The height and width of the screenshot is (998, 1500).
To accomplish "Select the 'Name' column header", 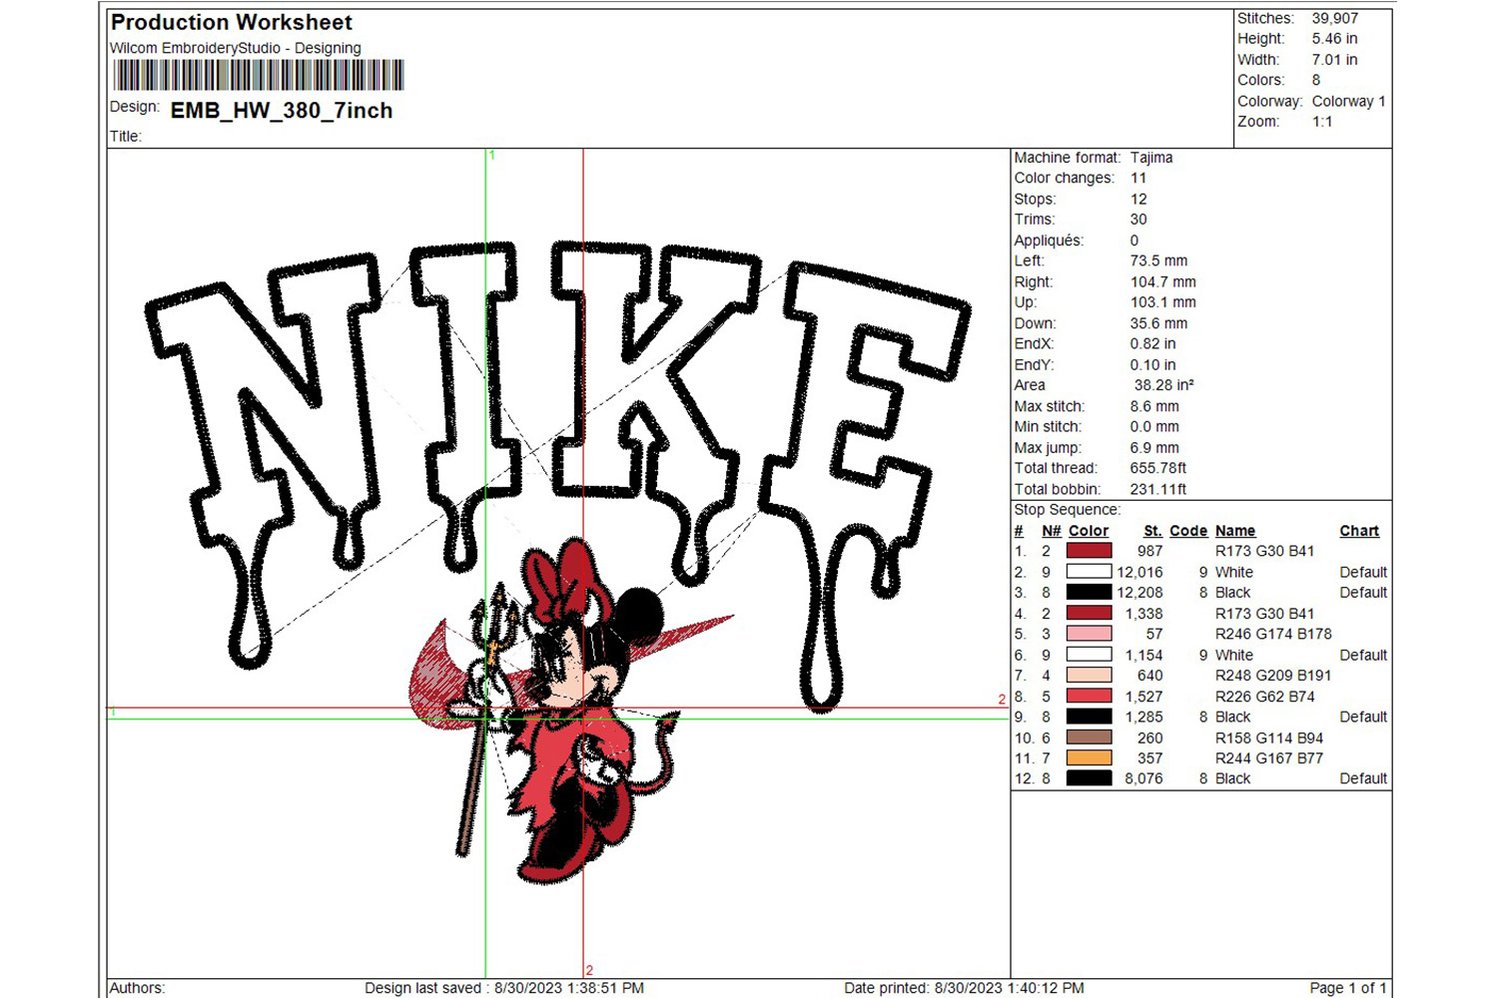I will click(x=1235, y=531).
